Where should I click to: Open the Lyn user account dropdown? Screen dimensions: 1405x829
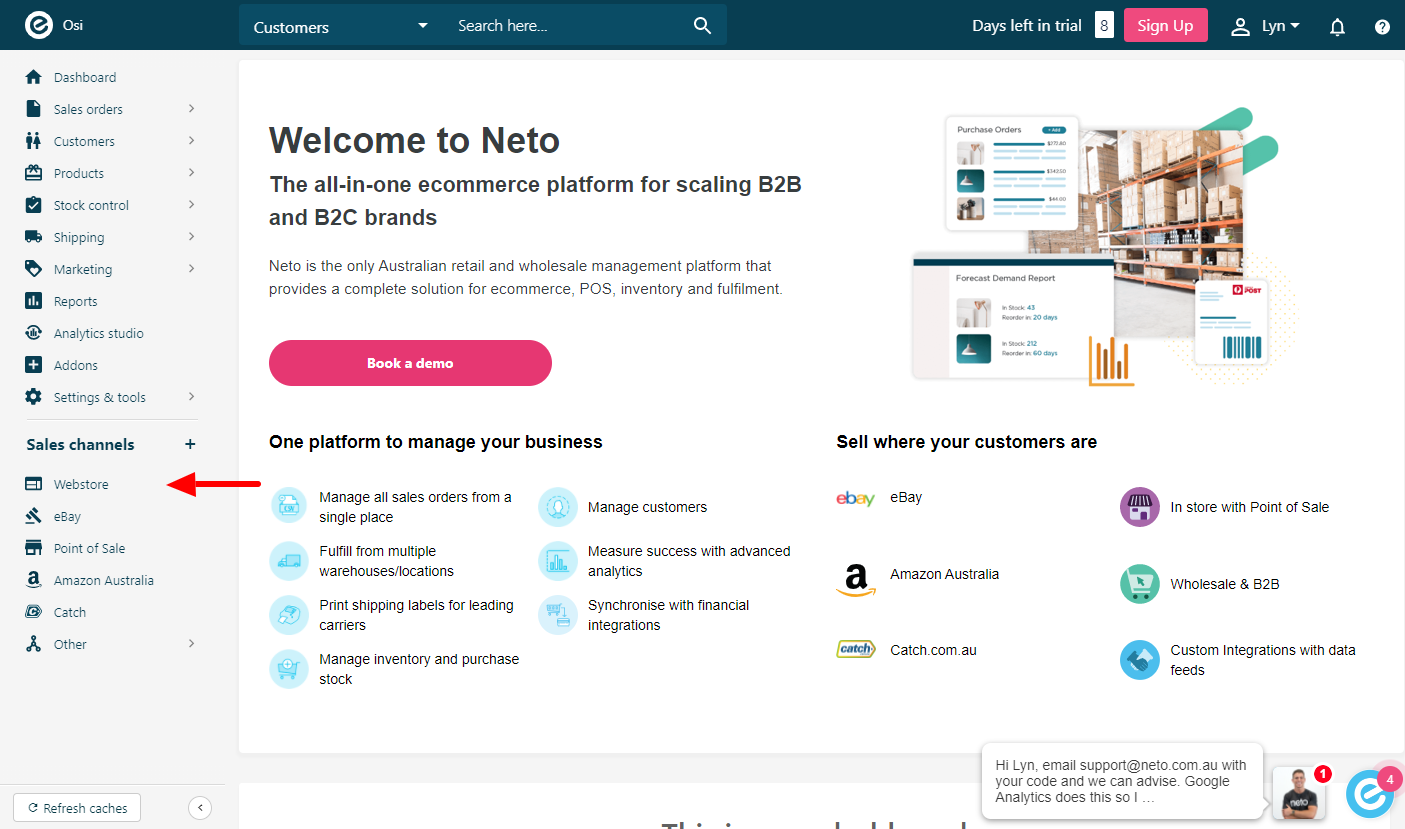1265,26
